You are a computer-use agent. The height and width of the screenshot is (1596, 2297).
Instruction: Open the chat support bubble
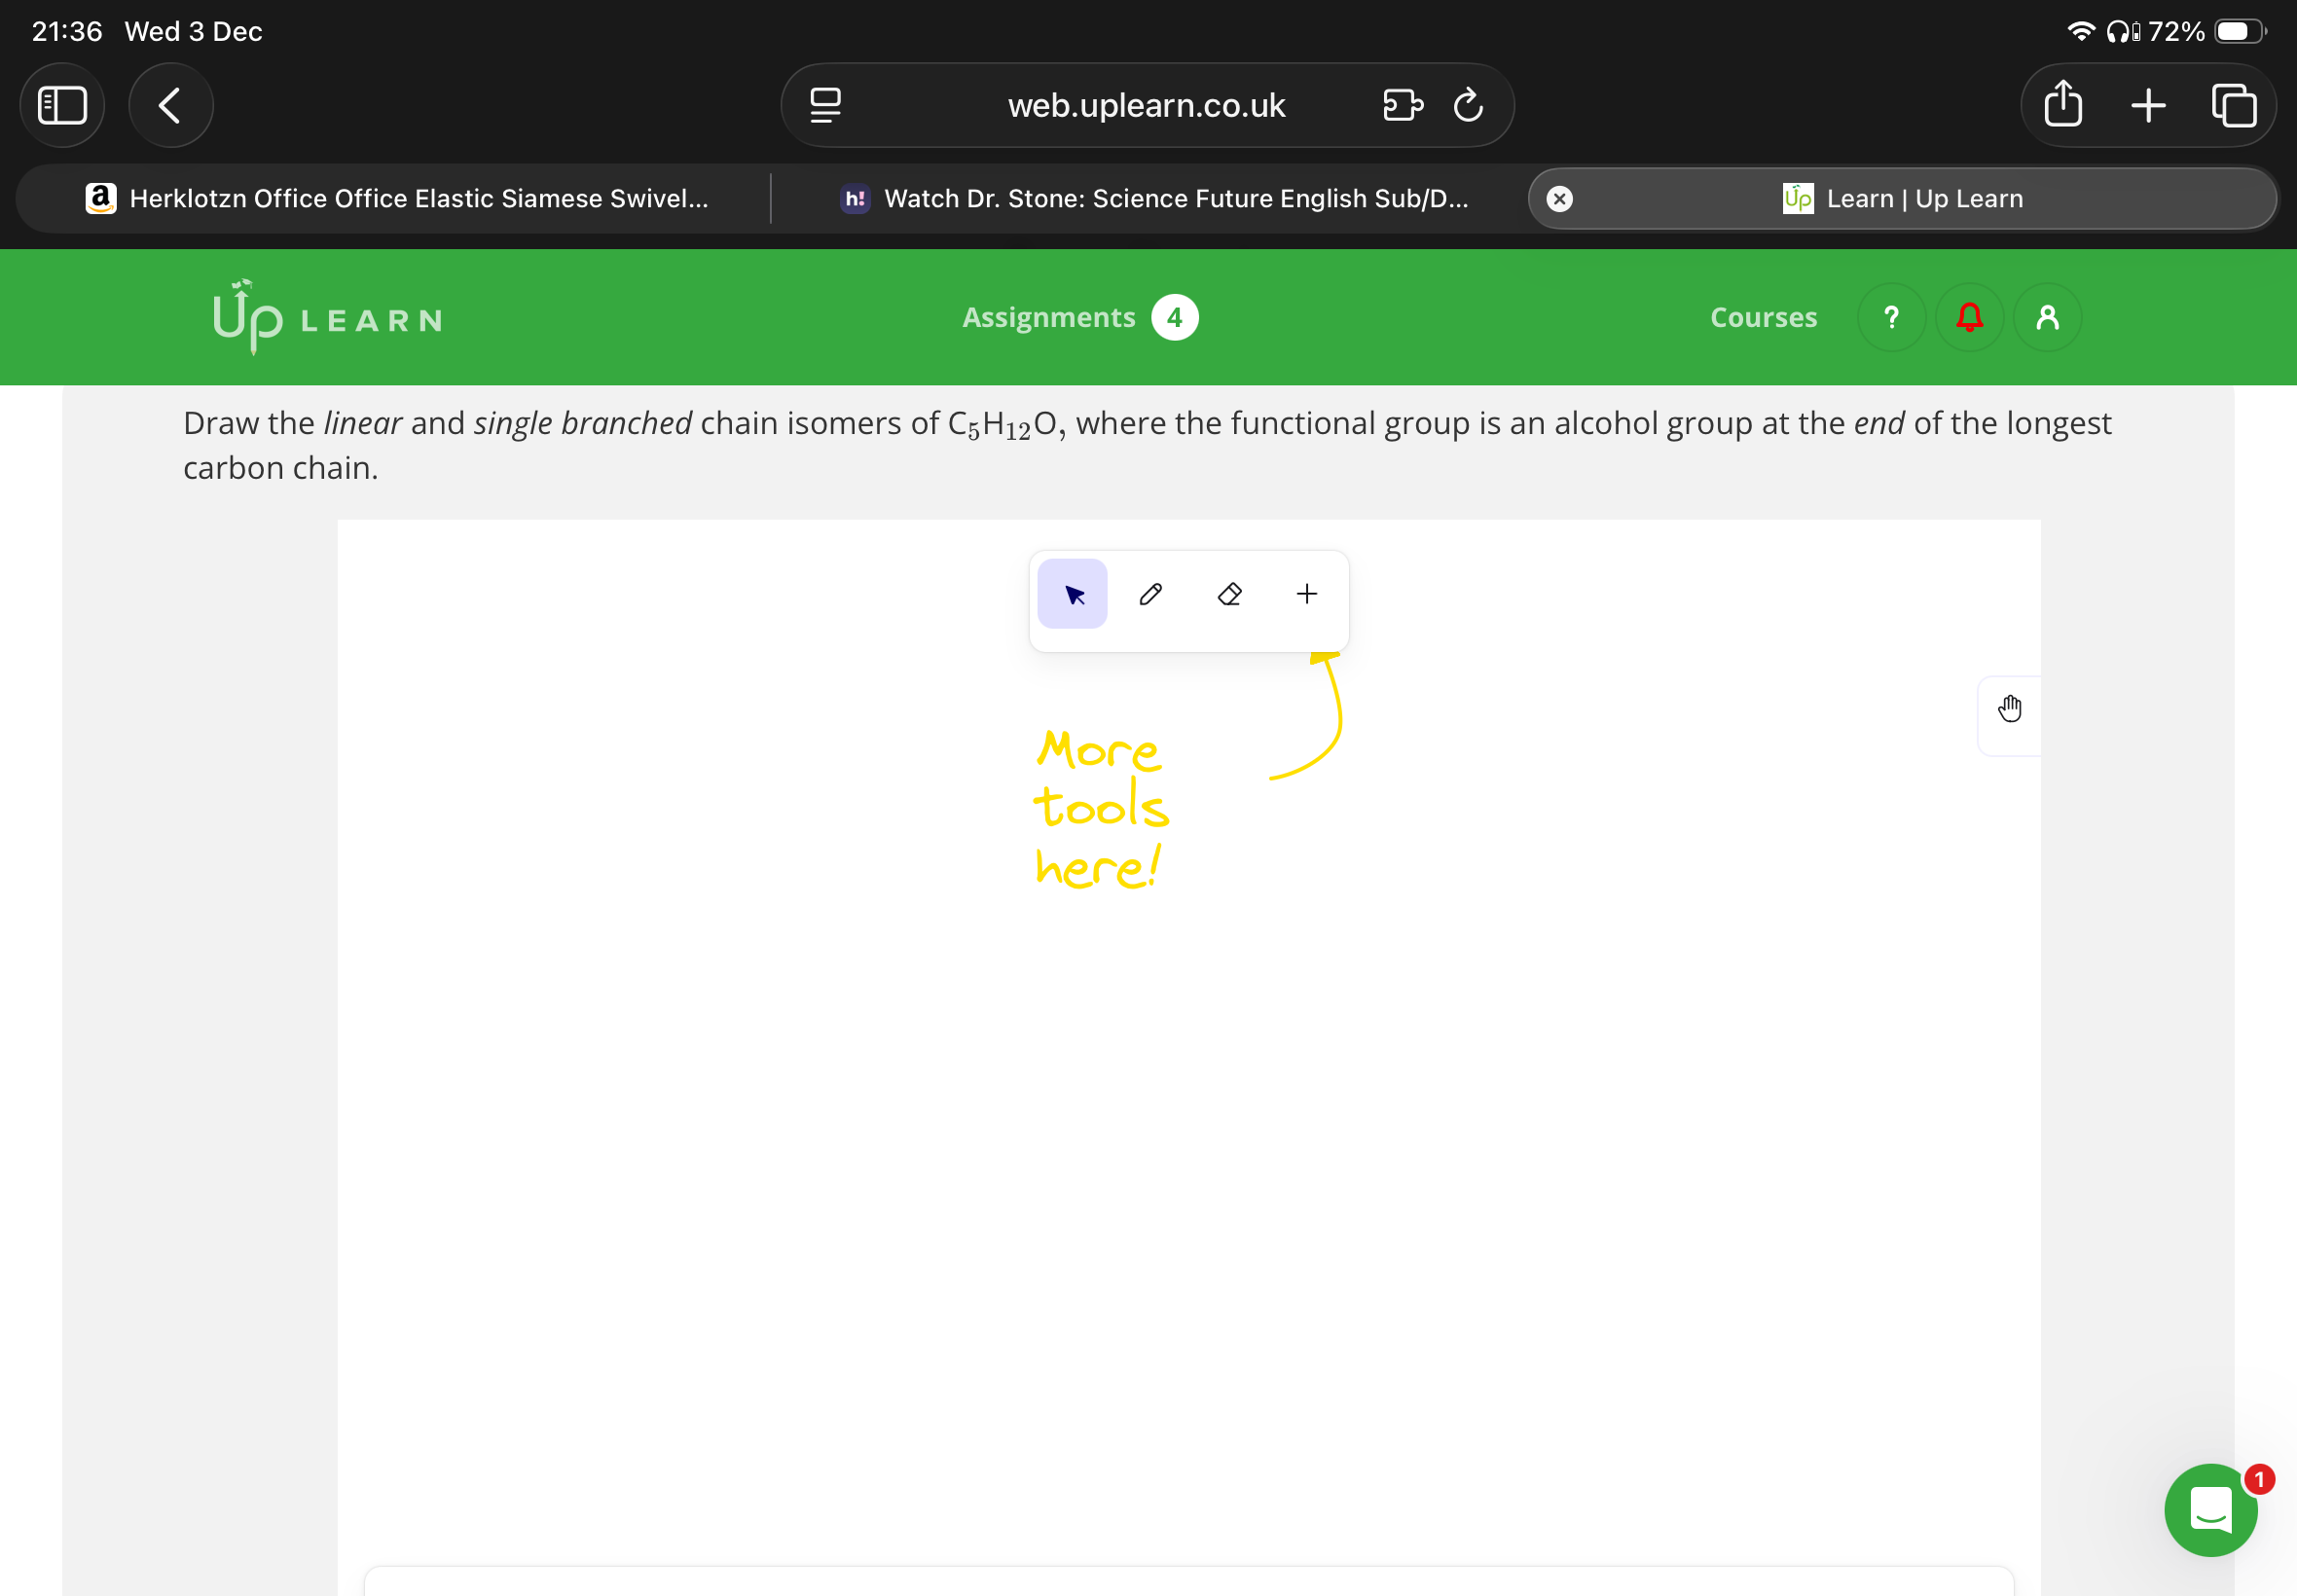pos(2210,1509)
